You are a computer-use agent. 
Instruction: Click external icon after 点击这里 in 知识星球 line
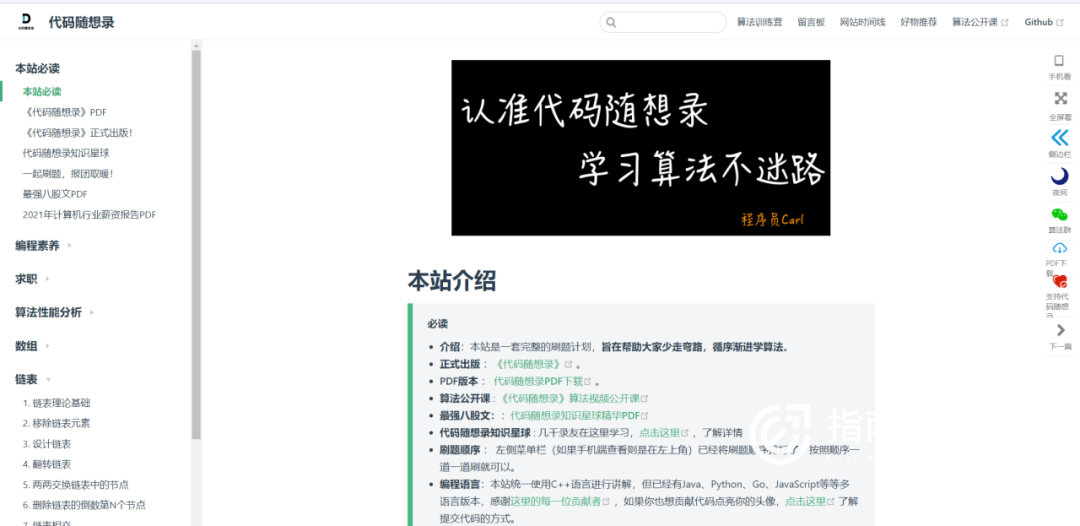pos(685,433)
